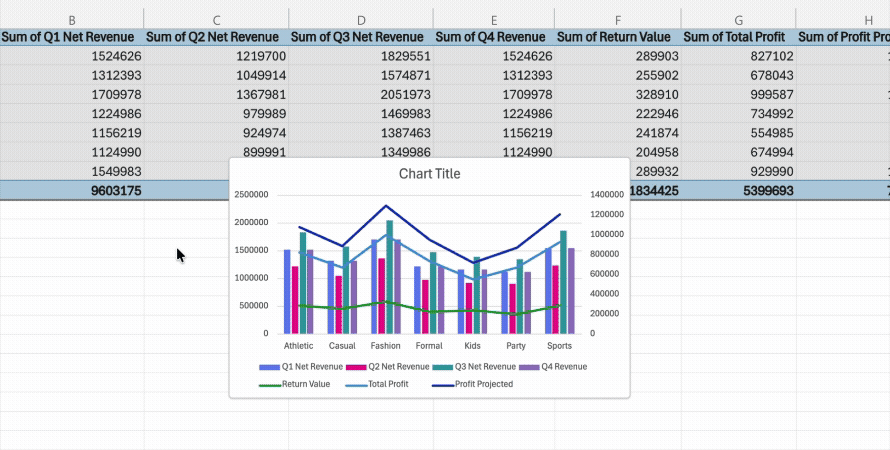Select column G header
This screenshot has height=450, width=890.
738,19
